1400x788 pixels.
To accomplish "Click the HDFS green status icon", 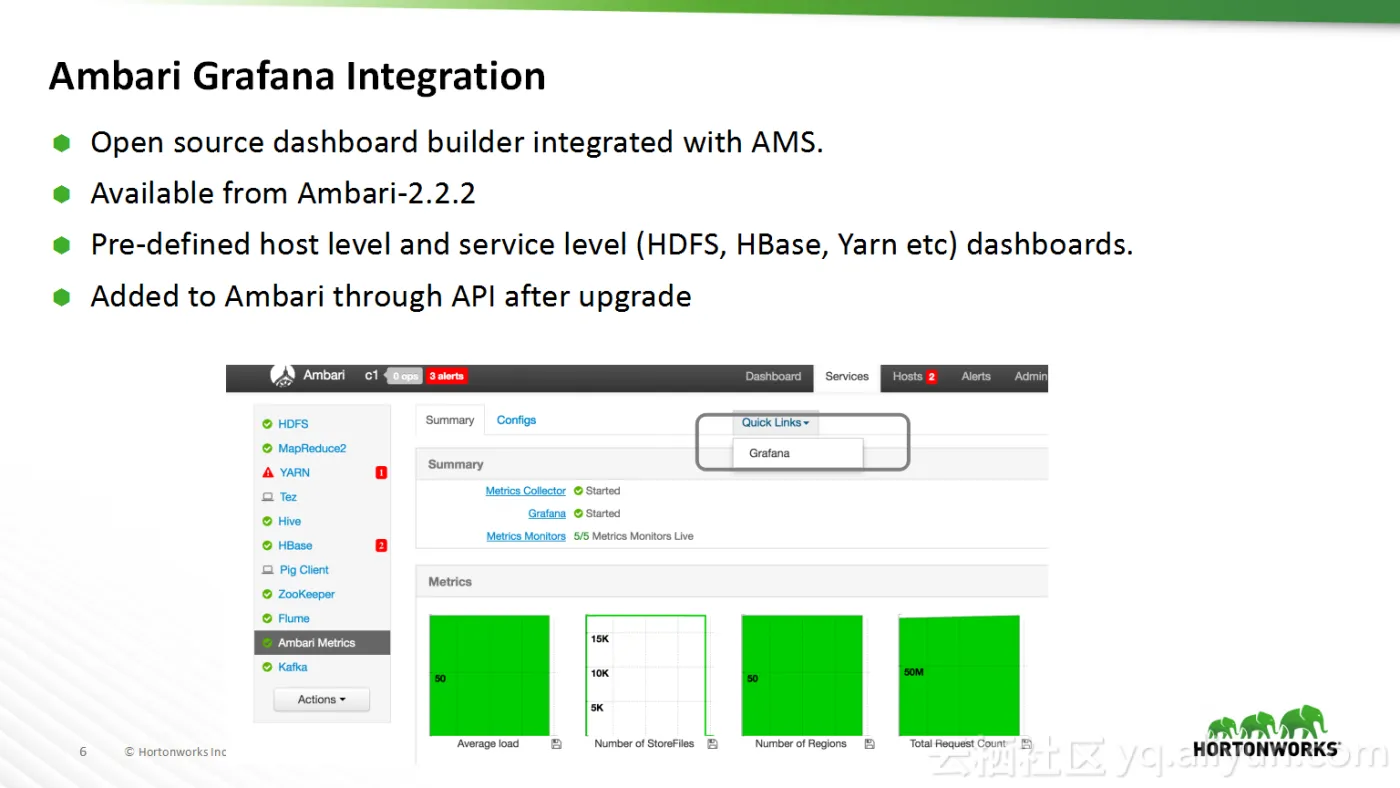I will (267, 424).
